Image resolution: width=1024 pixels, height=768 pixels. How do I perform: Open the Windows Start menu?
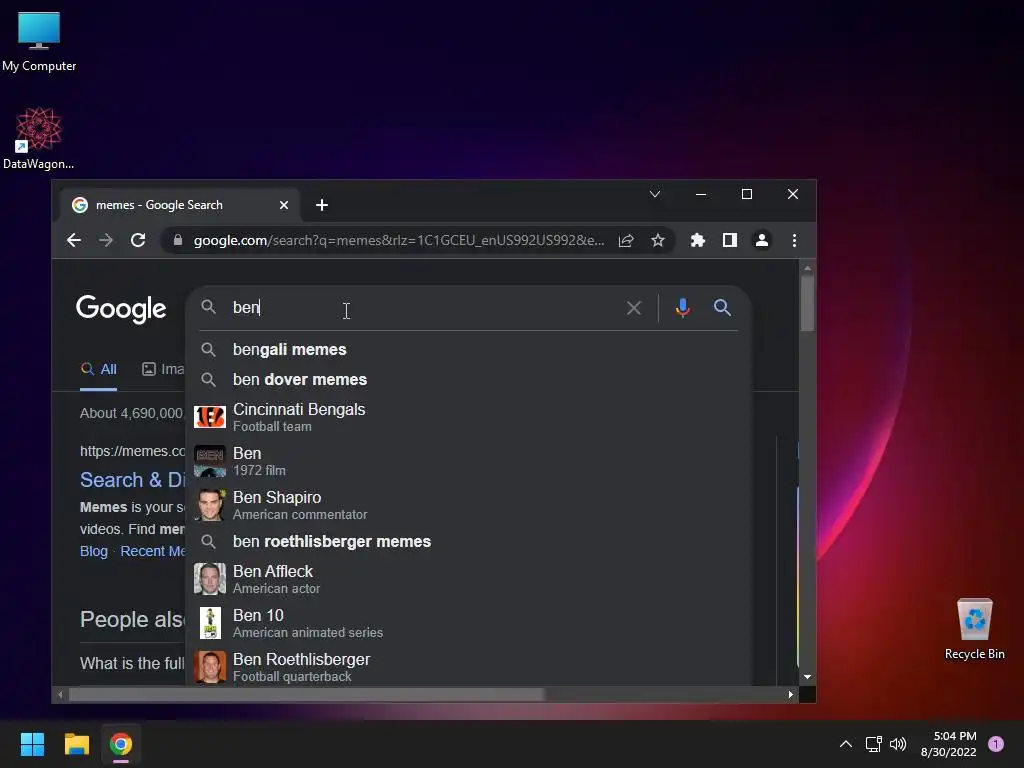(x=32, y=744)
